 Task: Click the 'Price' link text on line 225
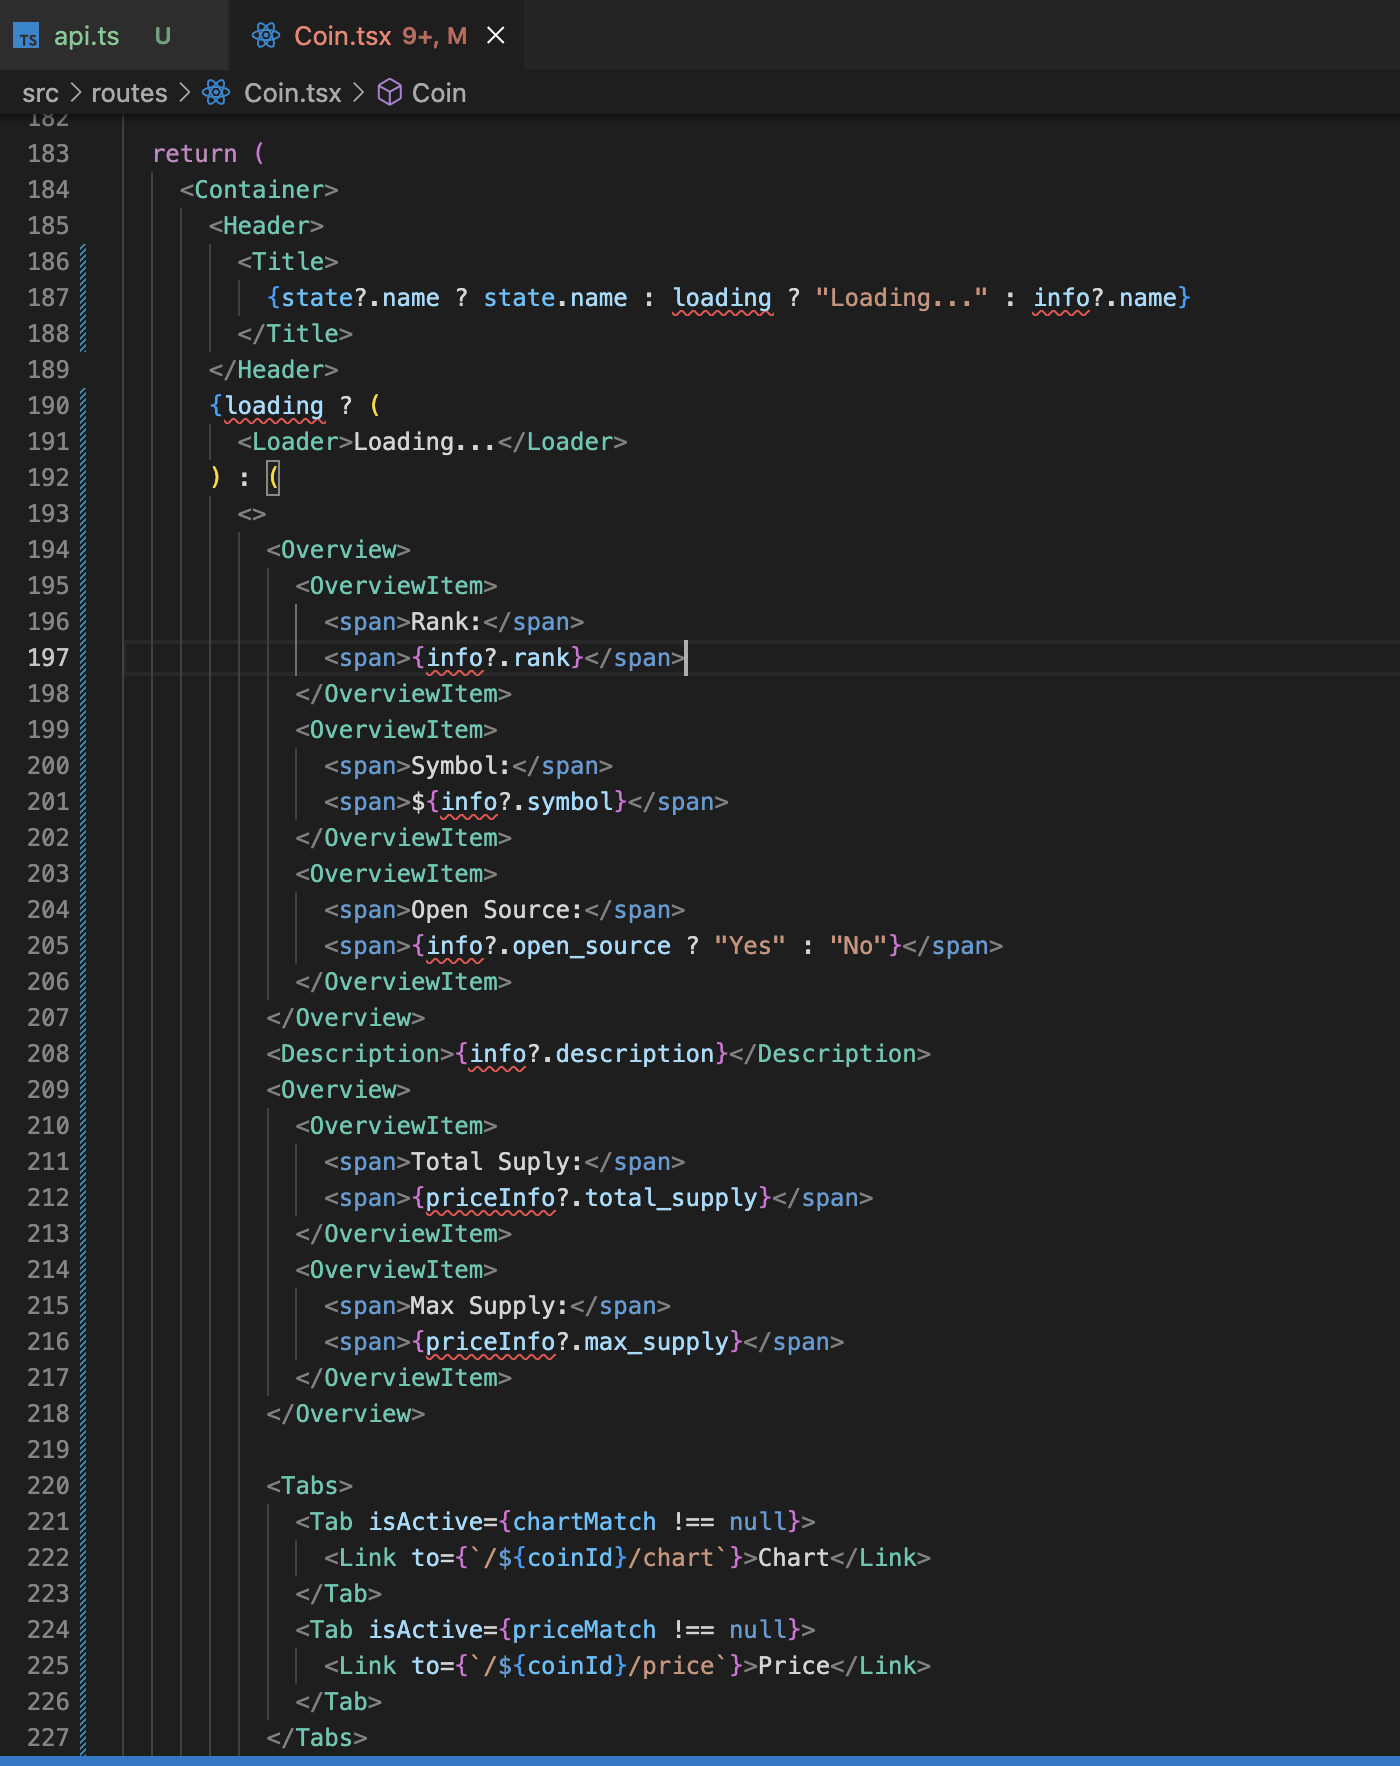[794, 1666]
